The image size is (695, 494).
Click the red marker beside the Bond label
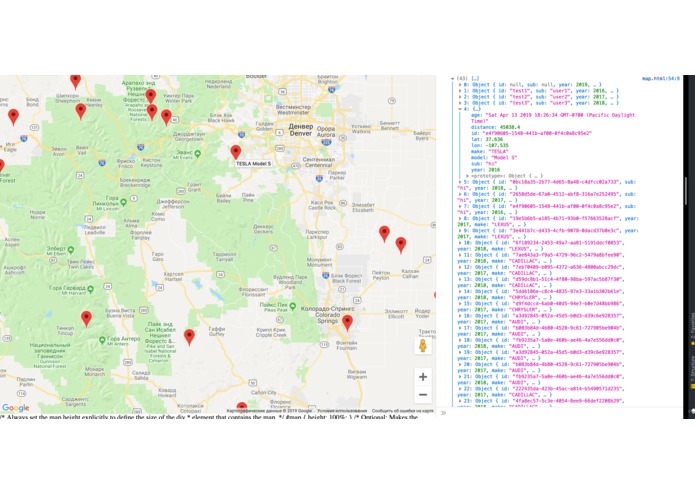click(14, 117)
